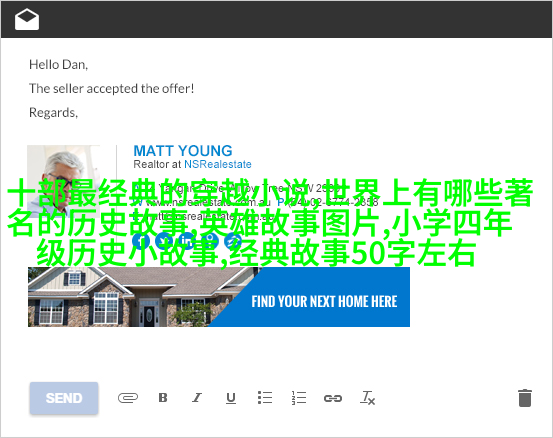The image size is (553, 438).
Task: Attach a file with the paperclip icon
Action: (x=128, y=398)
